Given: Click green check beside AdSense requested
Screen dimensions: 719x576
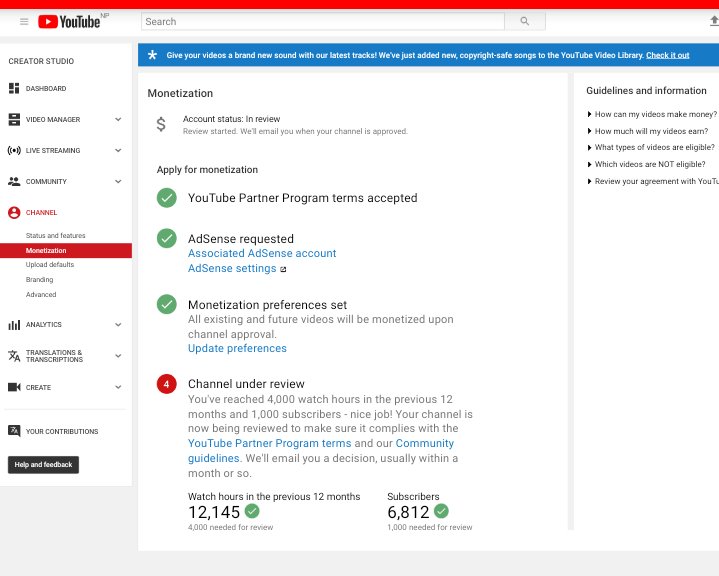Looking at the screenshot, I should pos(166,238).
